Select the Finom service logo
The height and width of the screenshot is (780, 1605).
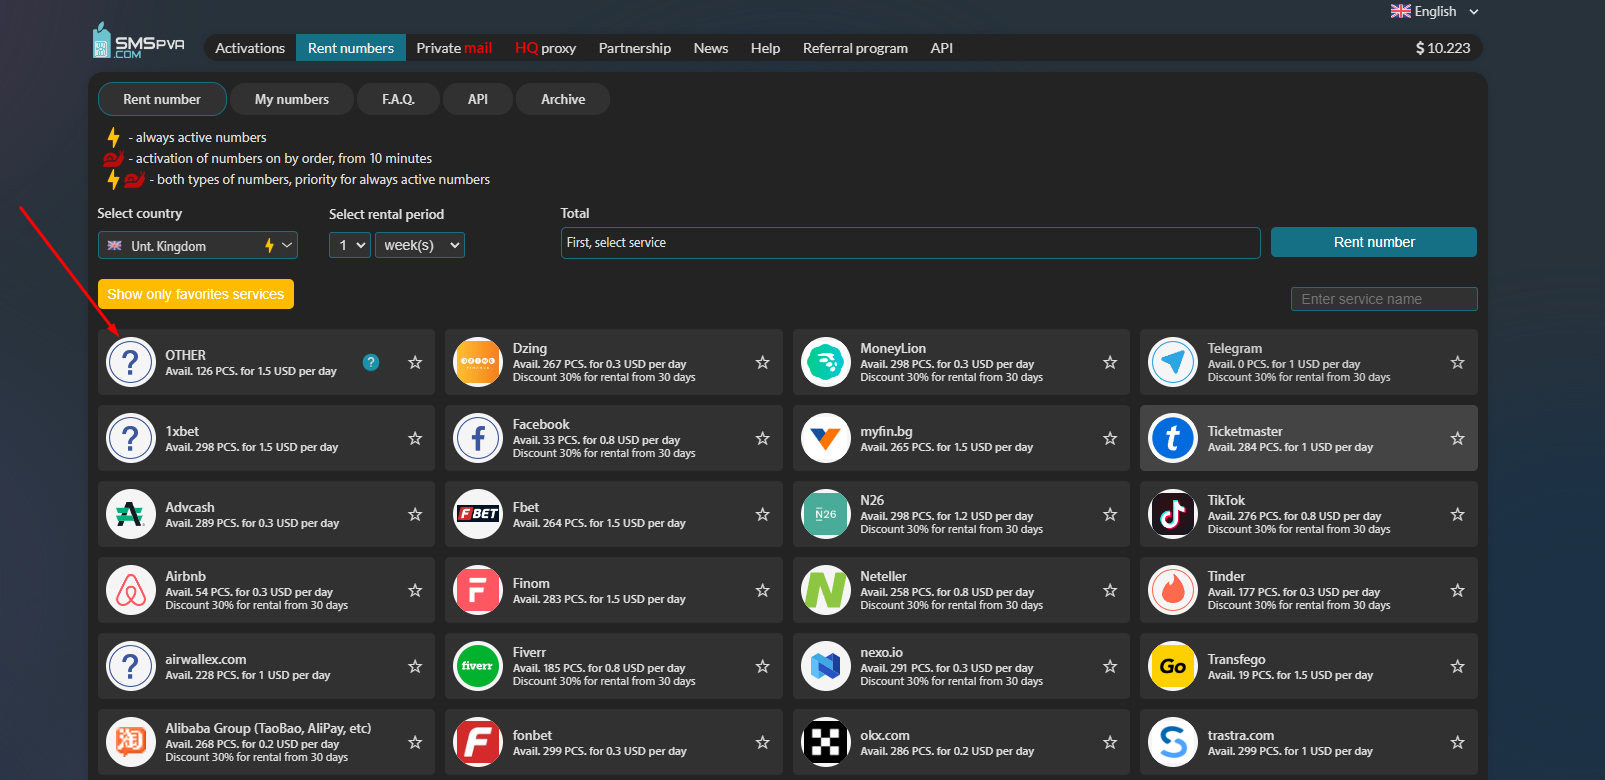coord(478,590)
